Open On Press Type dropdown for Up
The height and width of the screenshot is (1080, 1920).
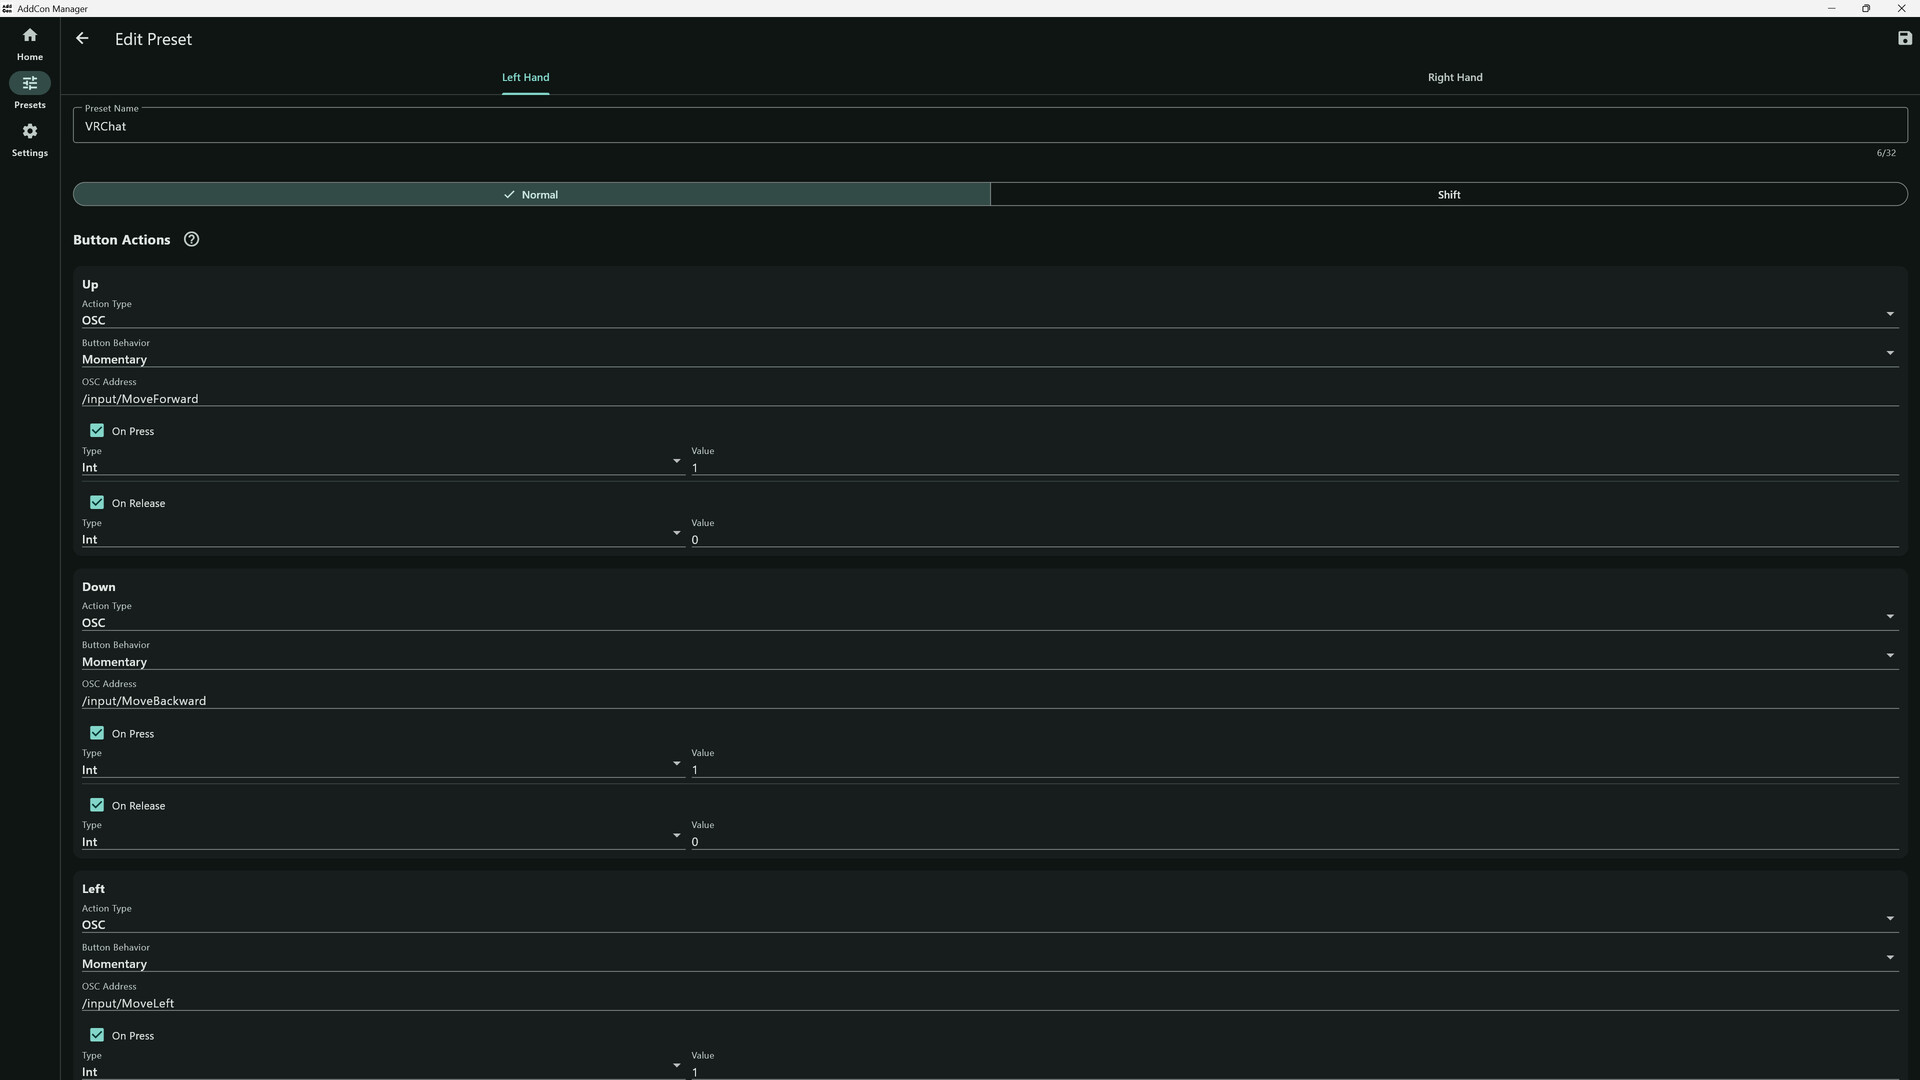676,462
